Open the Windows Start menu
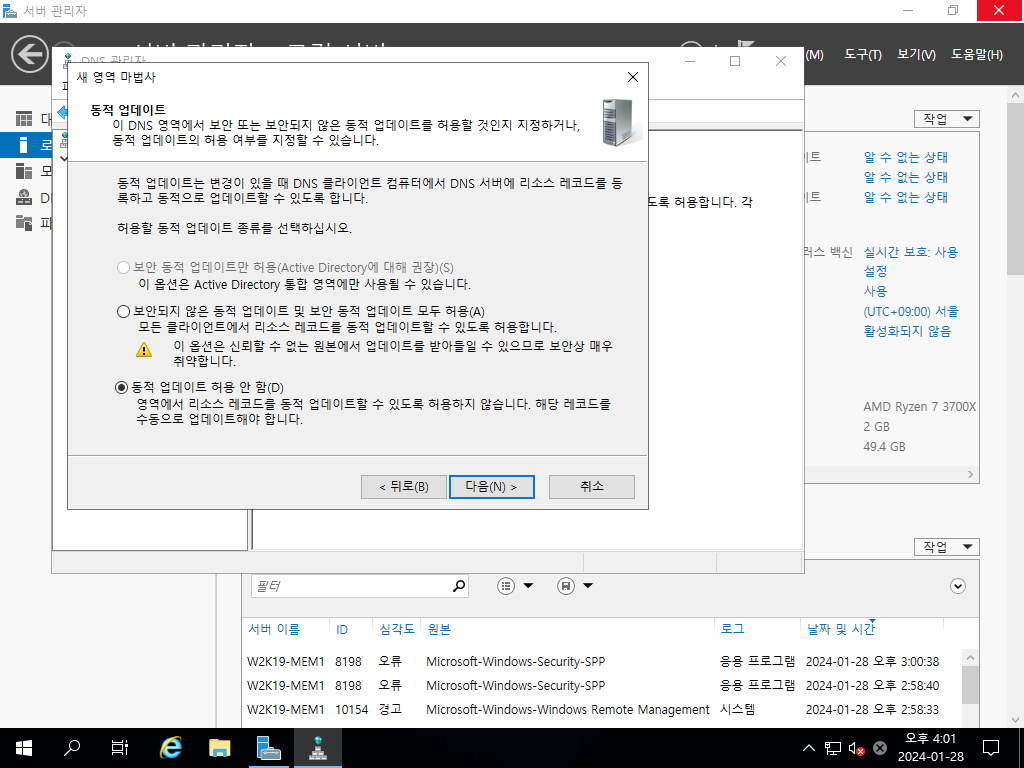The height and width of the screenshot is (768, 1024). (x=24, y=748)
